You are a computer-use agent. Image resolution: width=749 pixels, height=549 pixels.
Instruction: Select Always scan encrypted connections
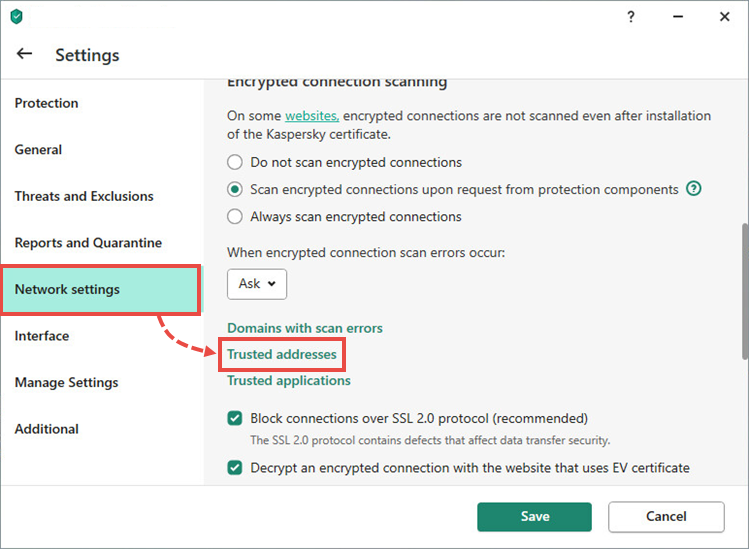click(x=235, y=216)
